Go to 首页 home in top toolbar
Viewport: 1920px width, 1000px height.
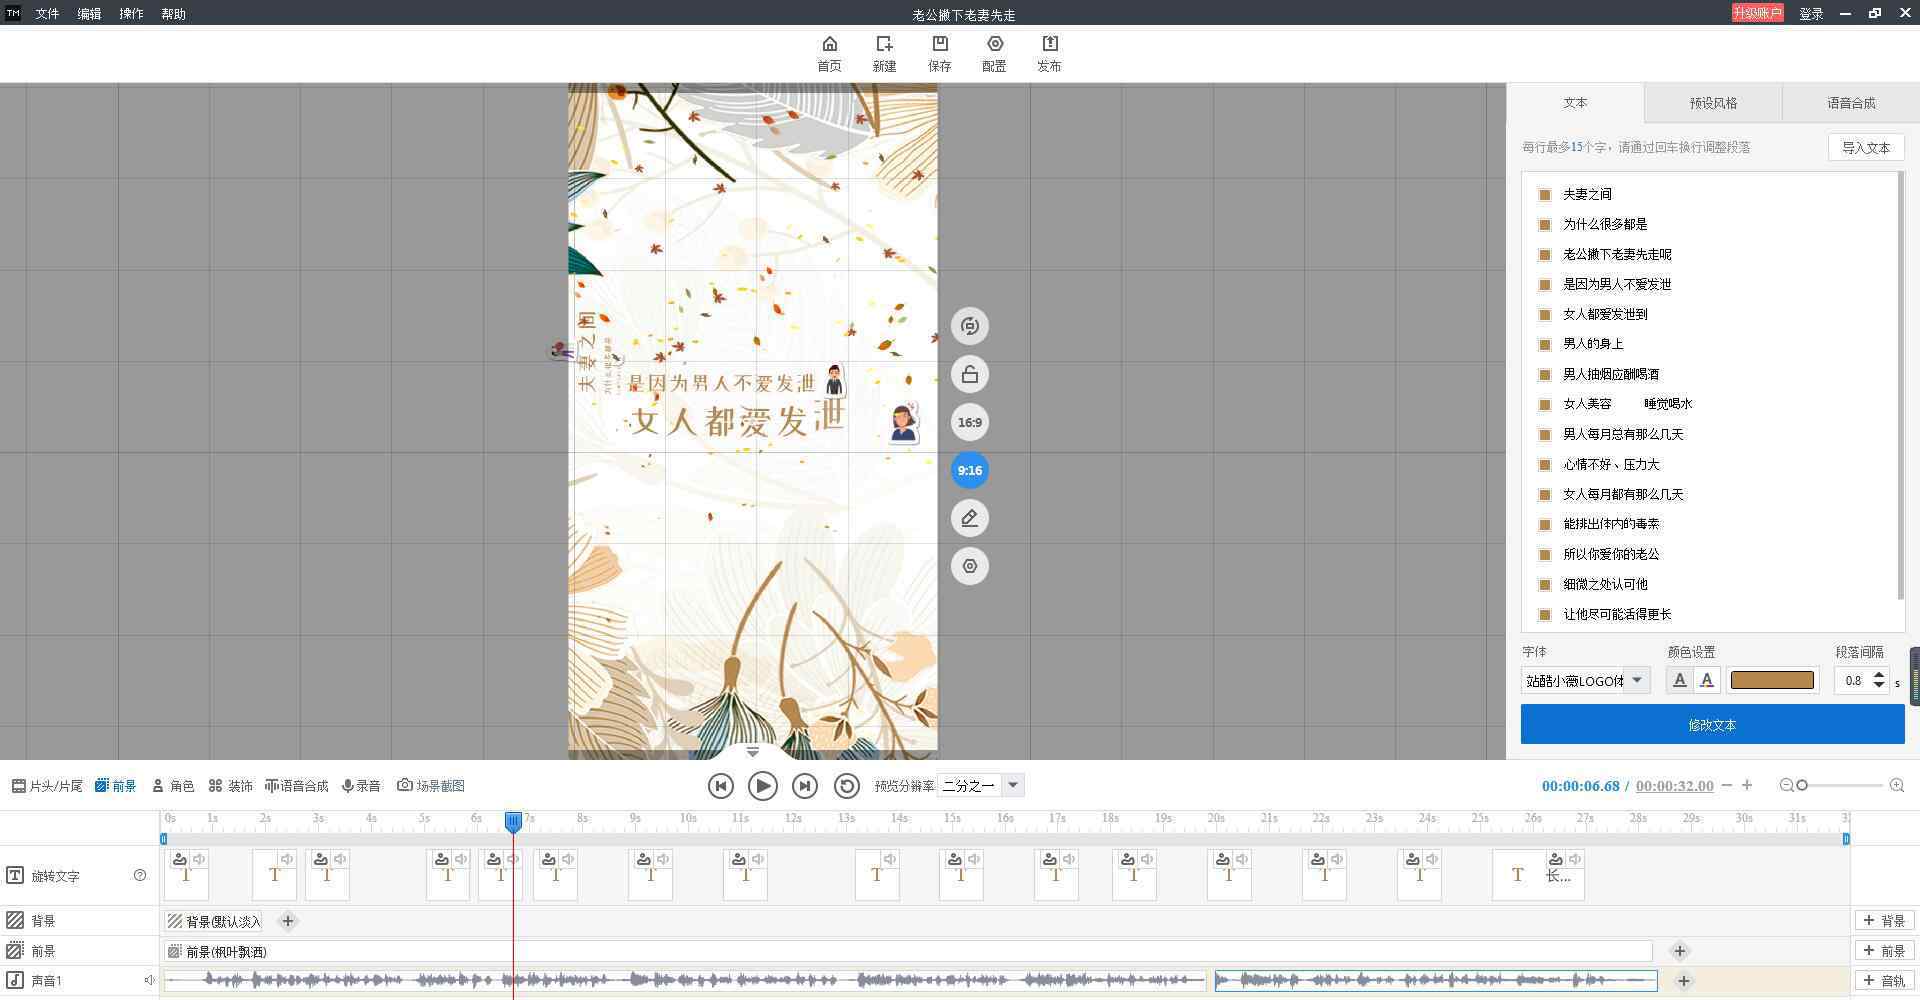(829, 54)
